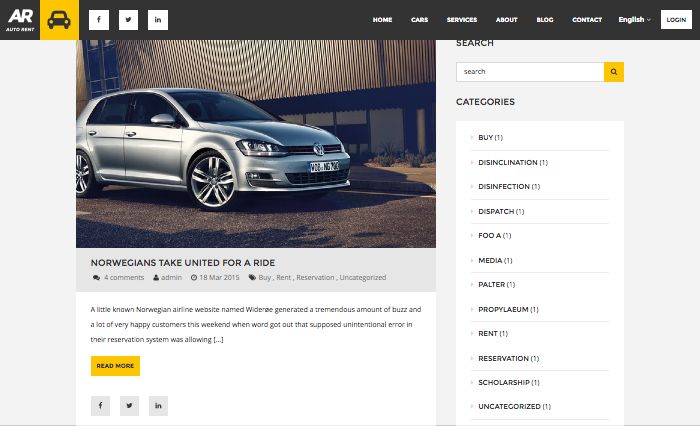Viewport: 700px width, 426px height.
Task: Open the Services menu item
Action: point(461,20)
